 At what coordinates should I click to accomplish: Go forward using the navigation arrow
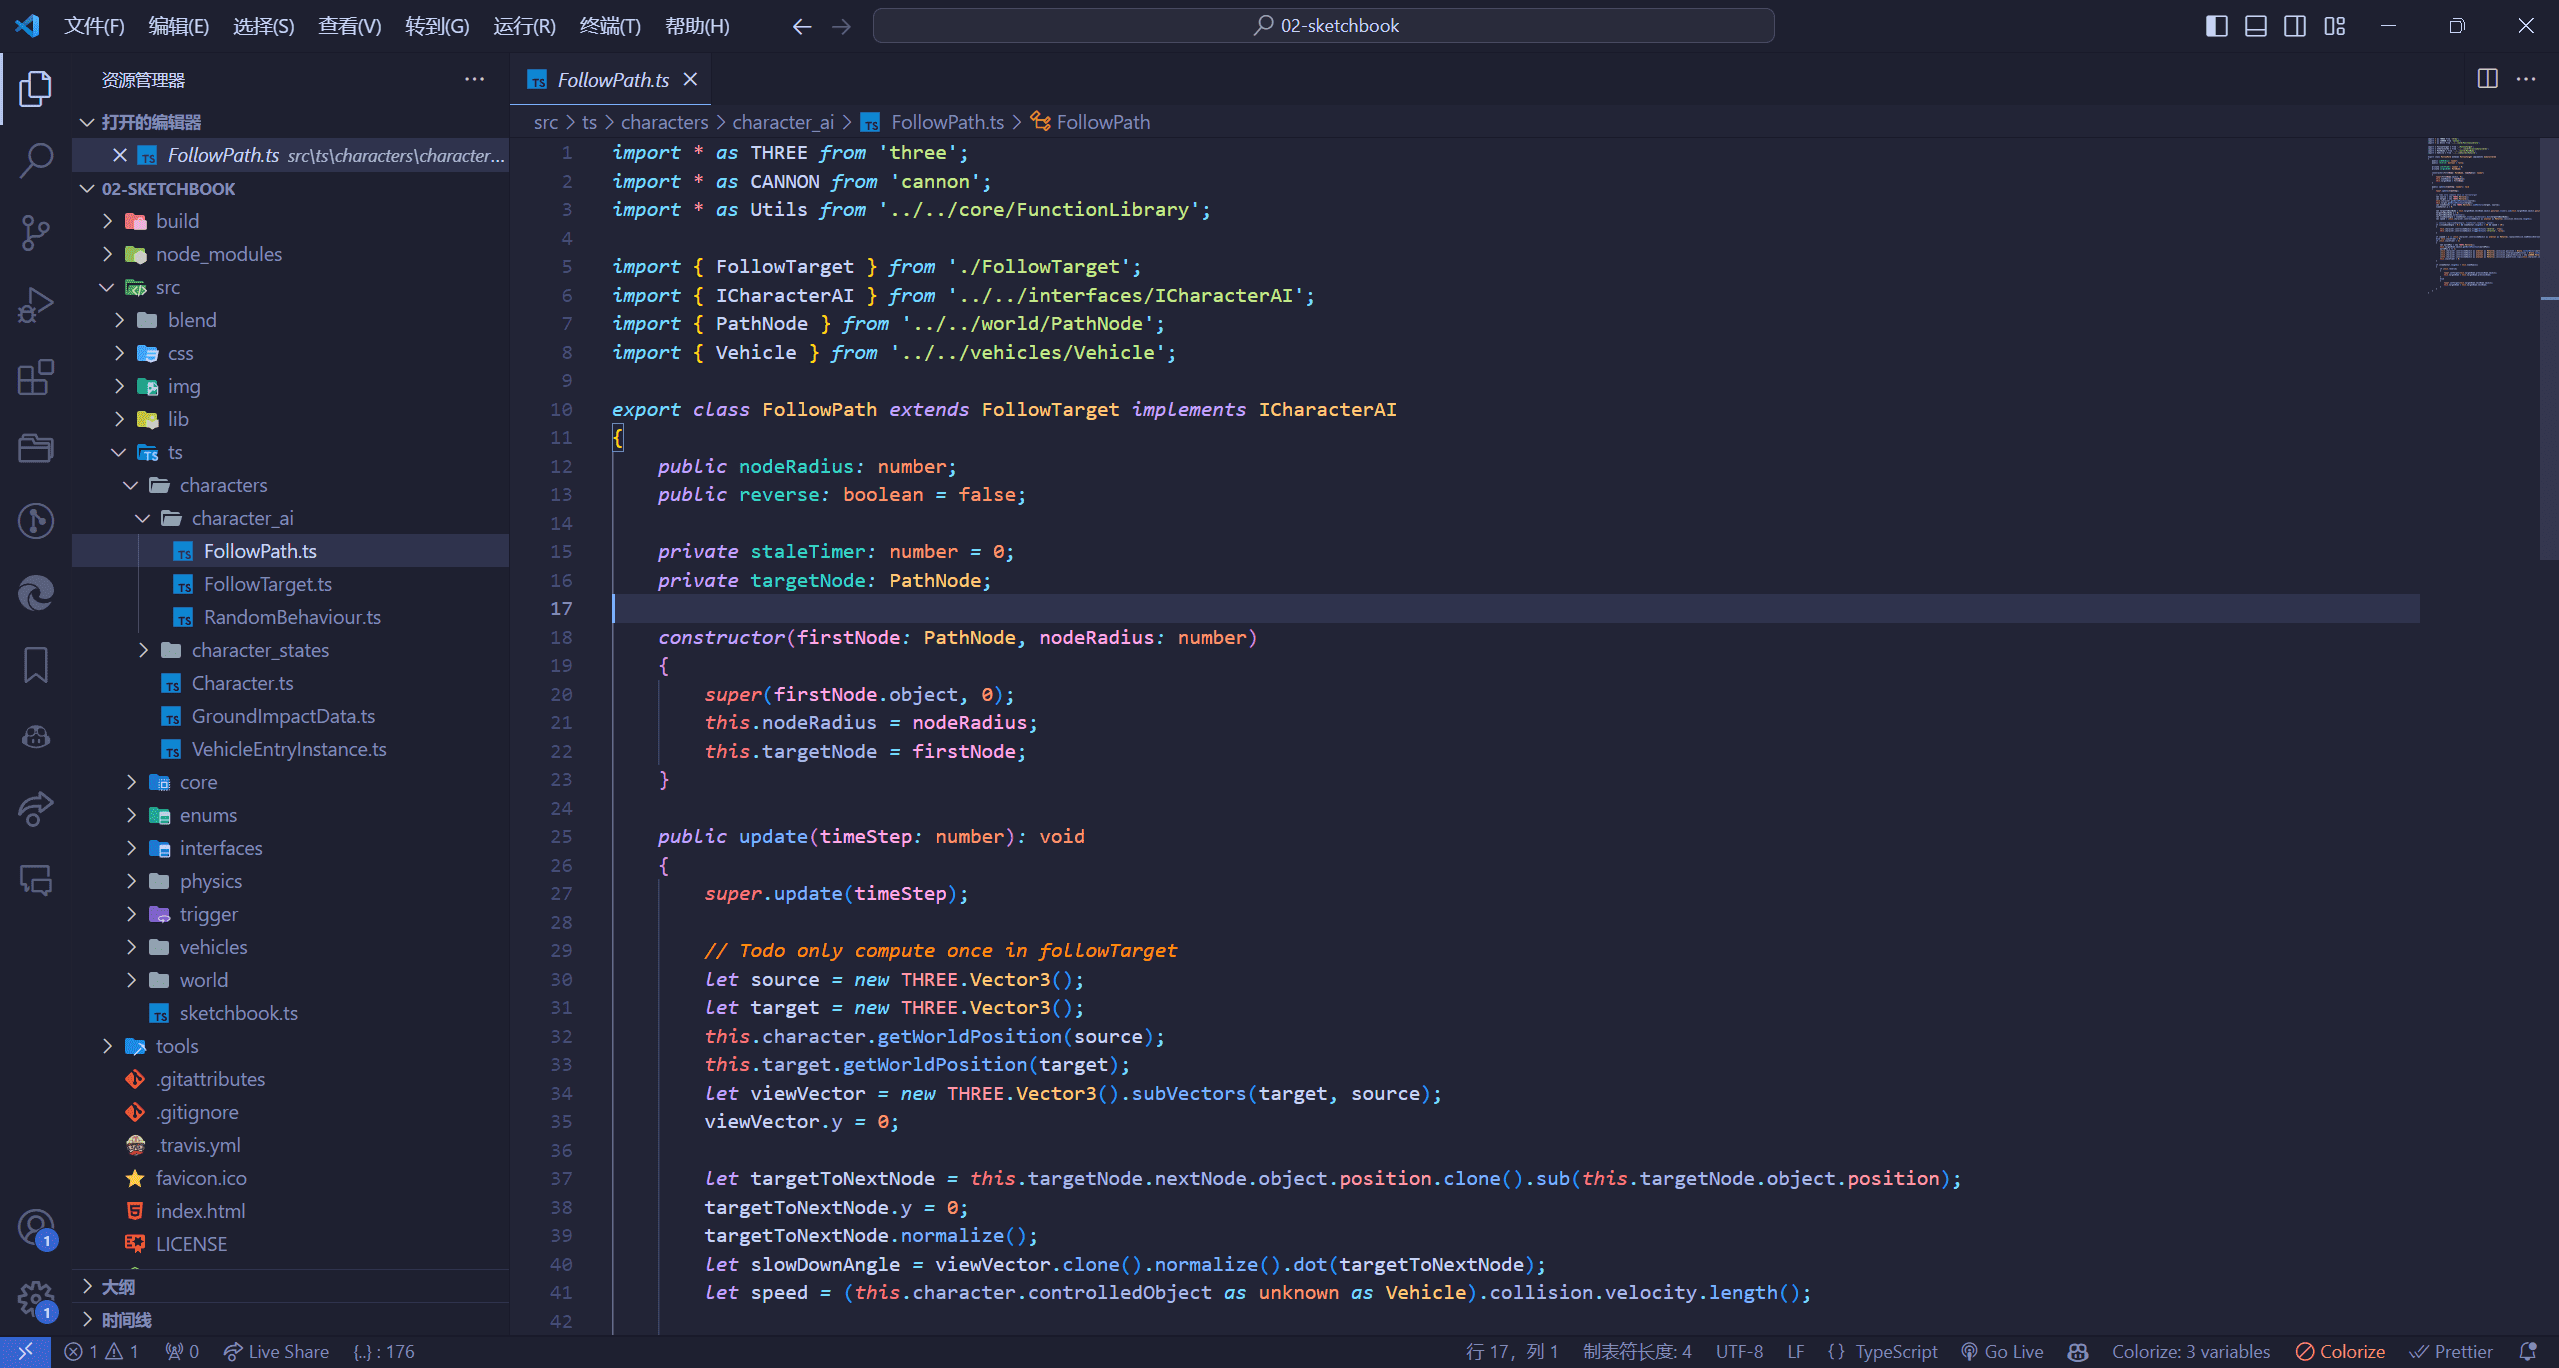pos(841,26)
